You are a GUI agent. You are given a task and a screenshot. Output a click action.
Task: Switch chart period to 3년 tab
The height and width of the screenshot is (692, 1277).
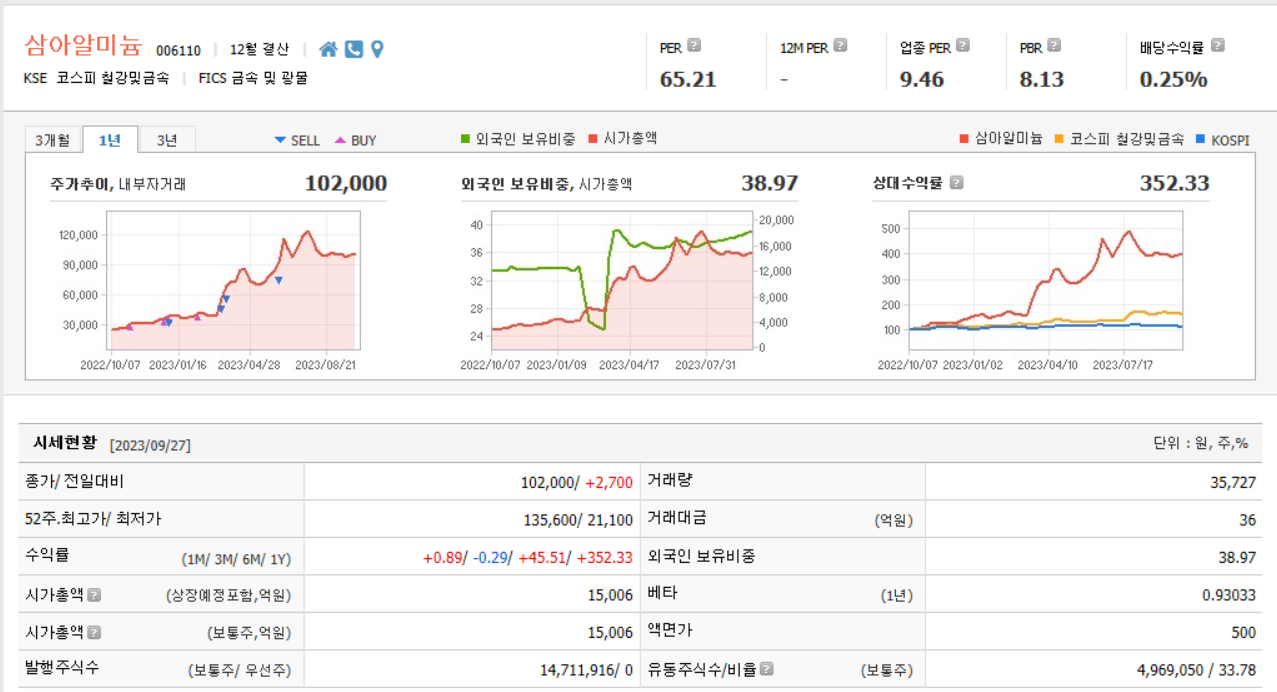[167, 140]
